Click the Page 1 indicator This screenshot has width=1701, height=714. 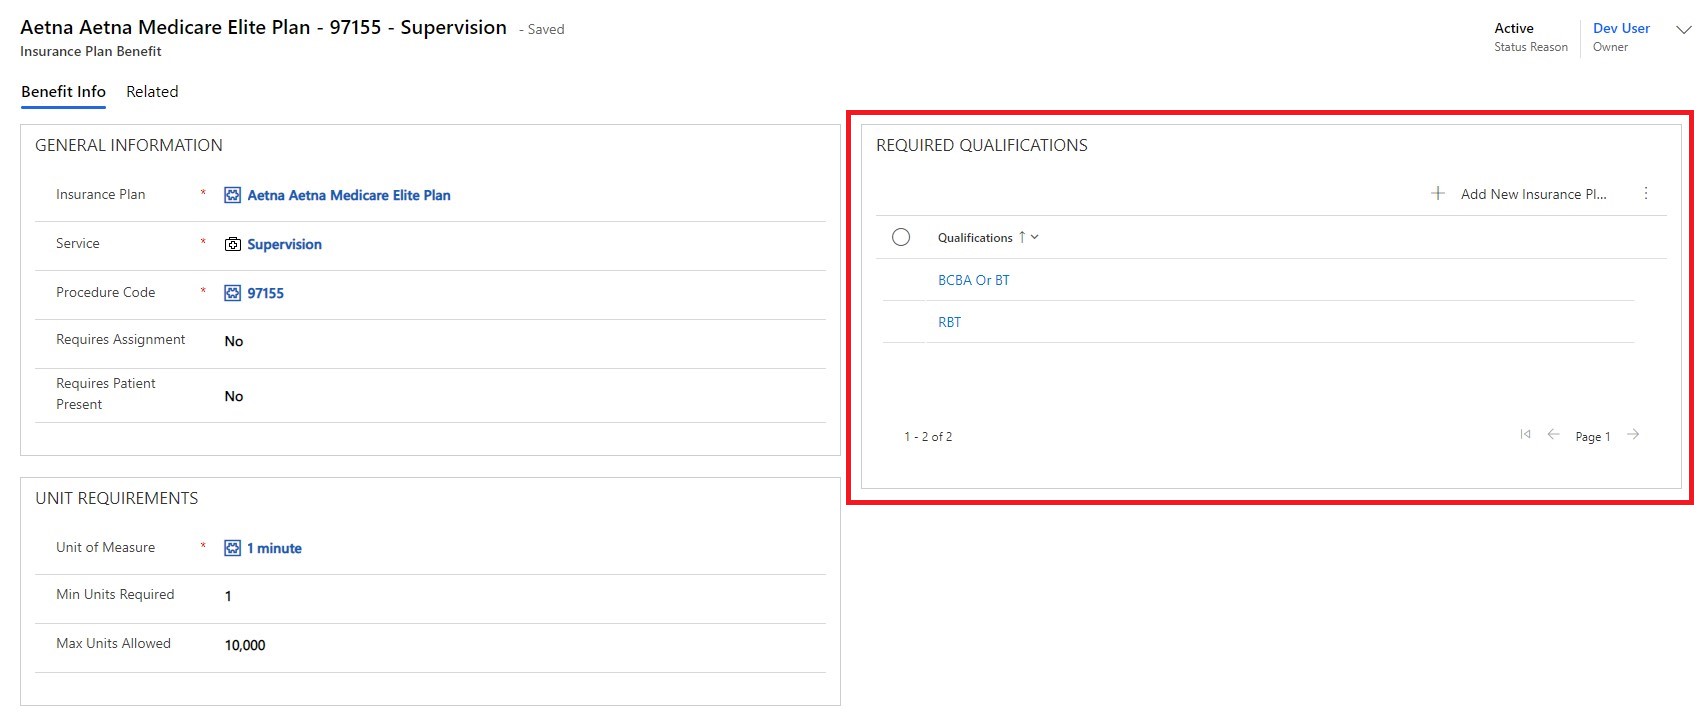(x=1592, y=437)
